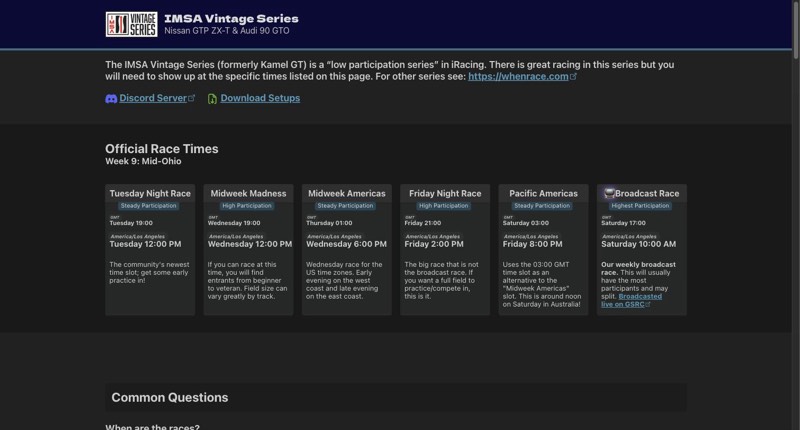Click the Steady Participation badge on Pacific Americas

(542, 206)
